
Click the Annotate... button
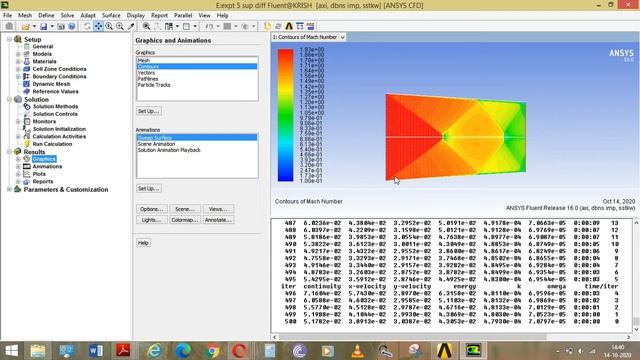(218, 220)
